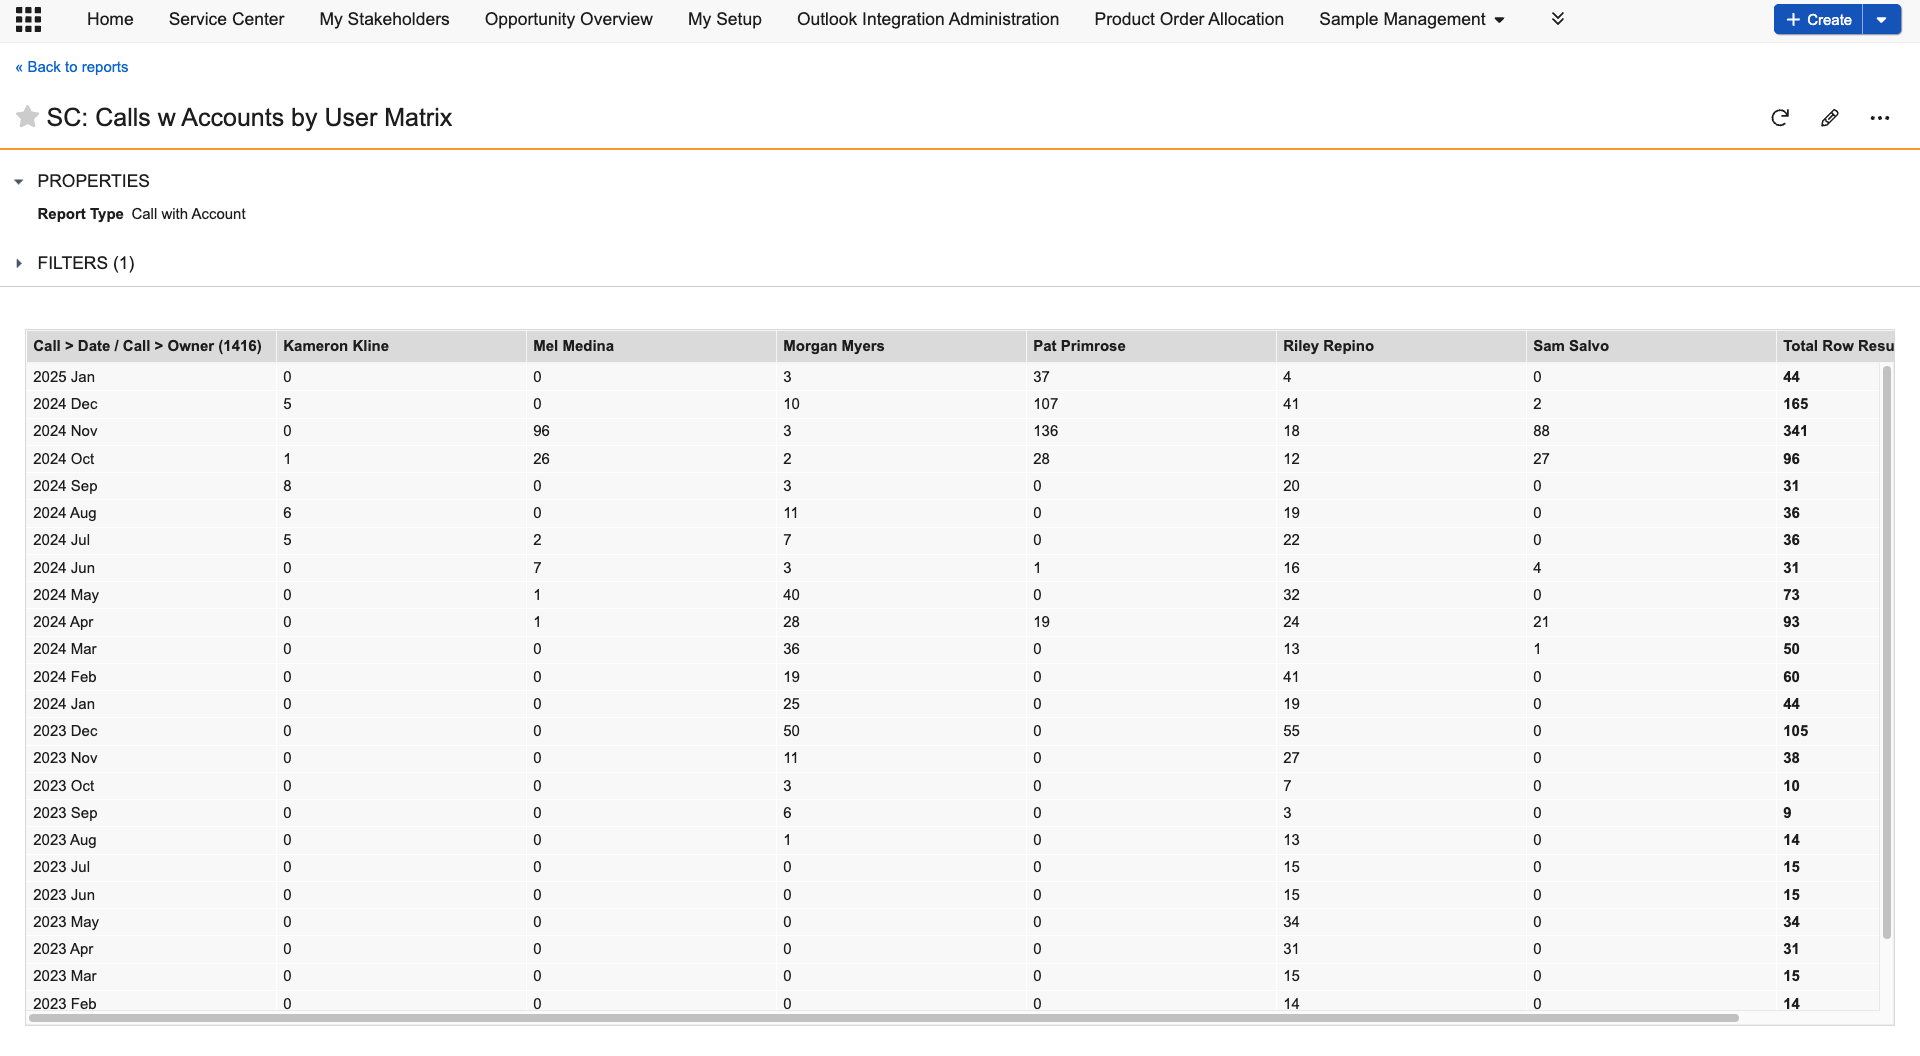This screenshot has height=1056, width=1920.
Task: Click the Create button
Action: click(x=1817, y=19)
